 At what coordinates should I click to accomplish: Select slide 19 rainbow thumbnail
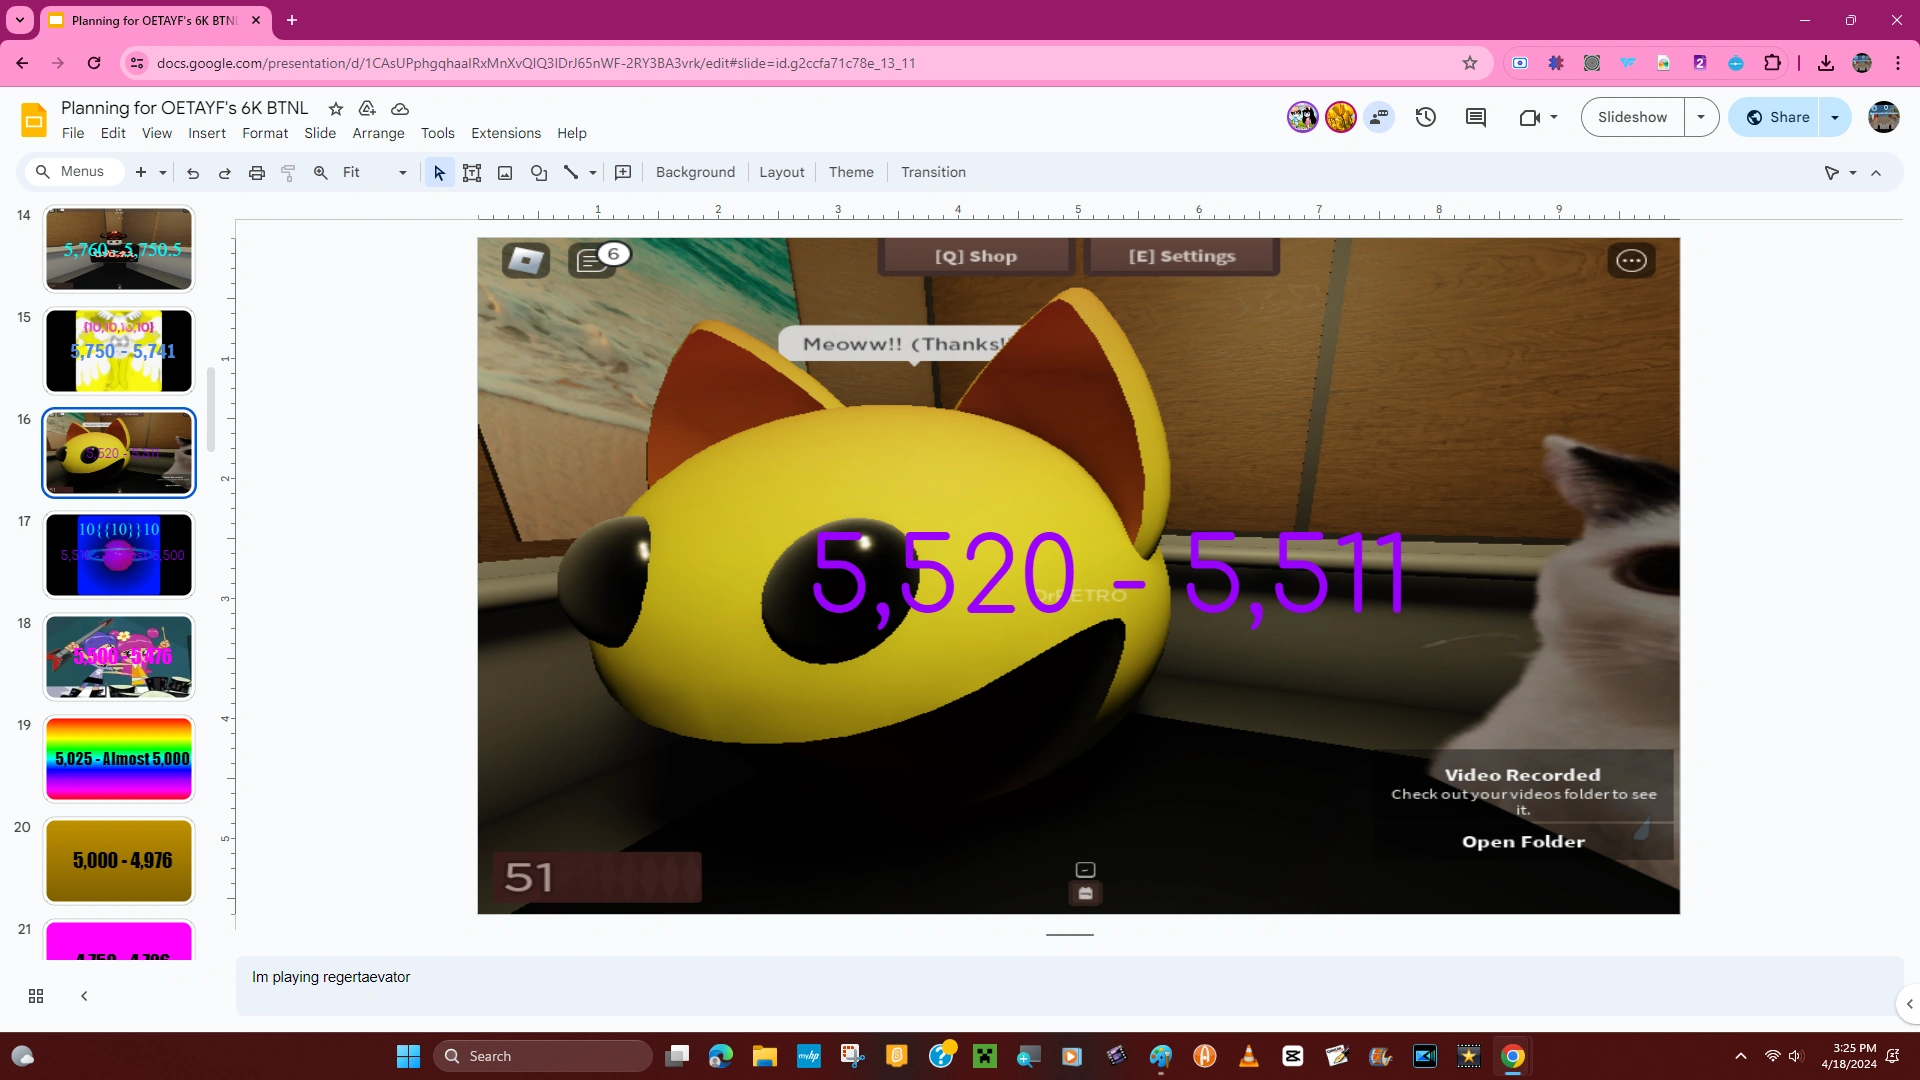pos(119,759)
